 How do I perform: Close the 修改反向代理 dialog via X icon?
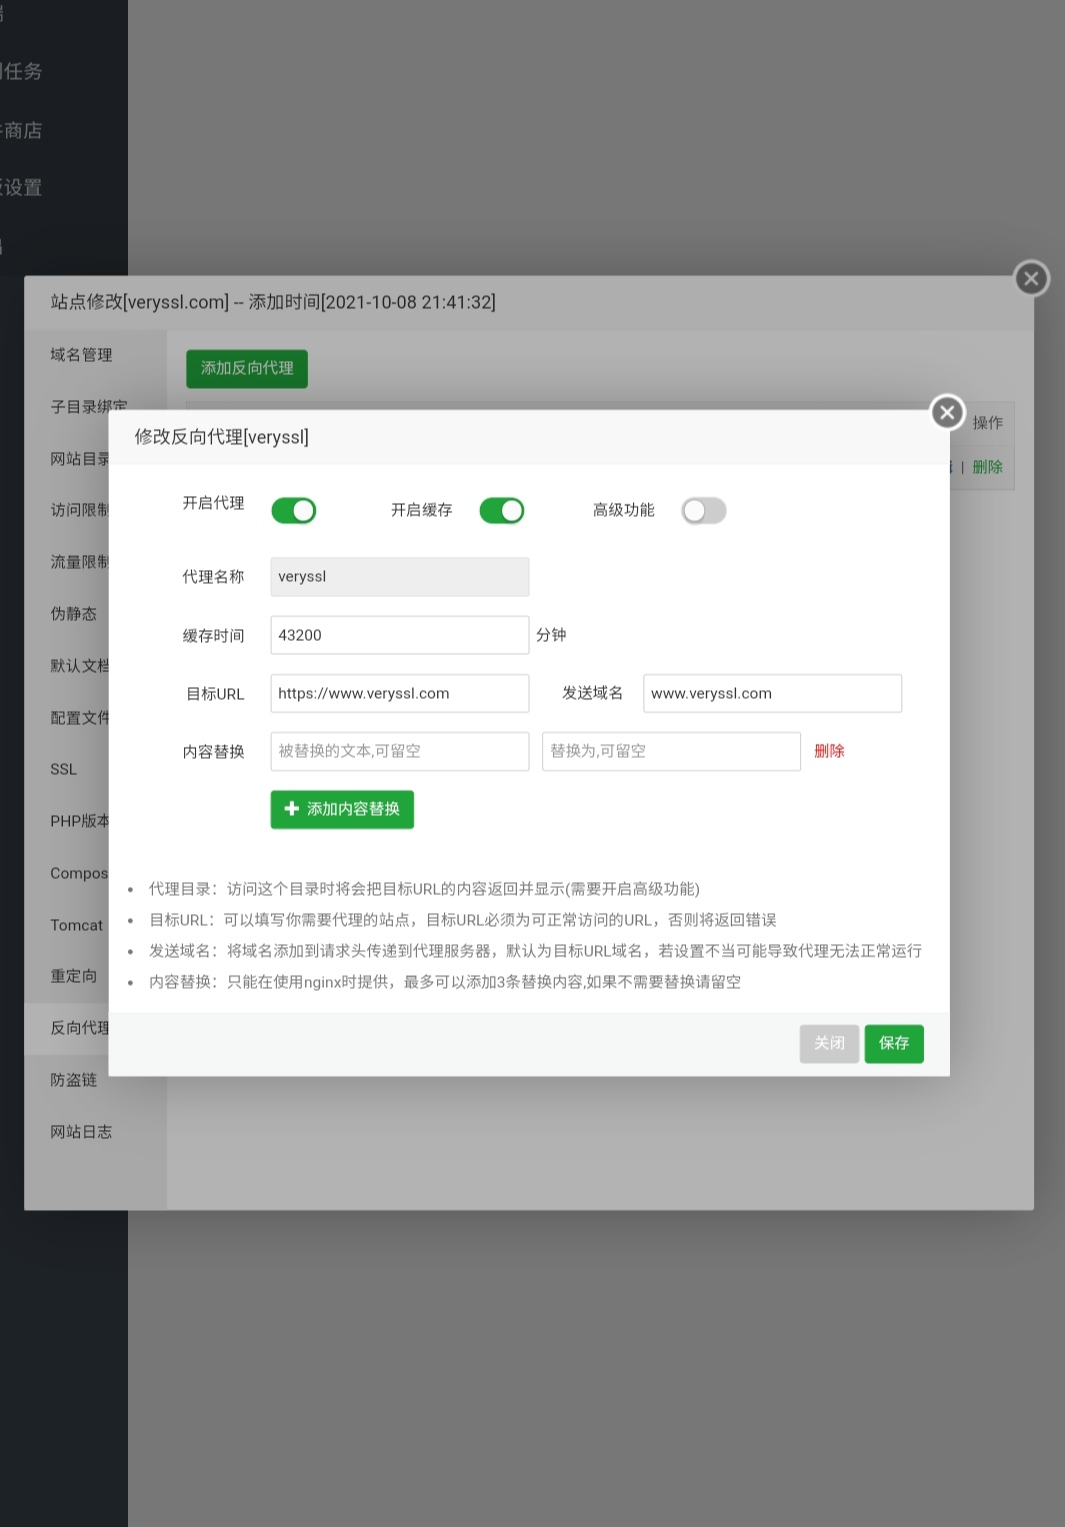(x=946, y=412)
